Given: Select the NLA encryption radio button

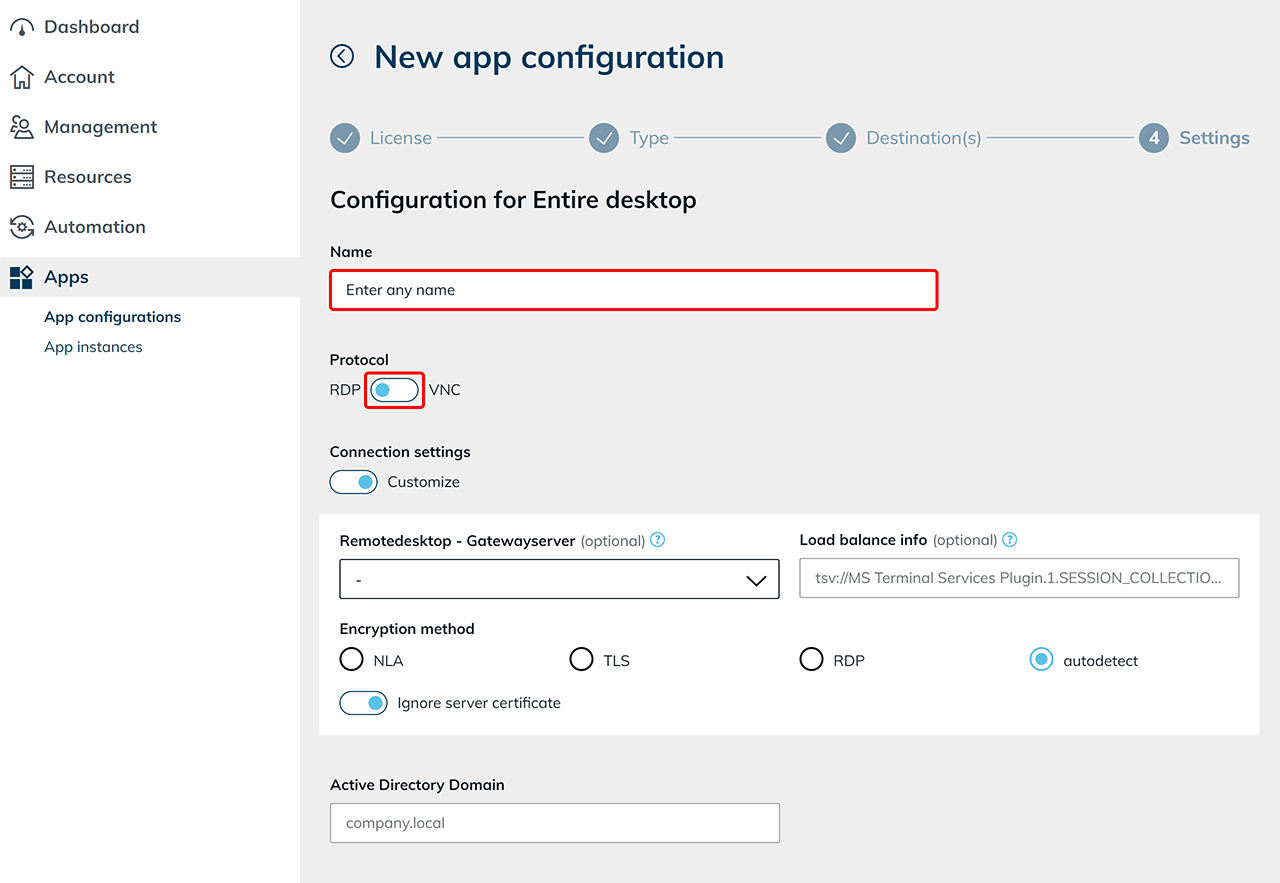Looking at the screenshot, I should pos(352,660).
